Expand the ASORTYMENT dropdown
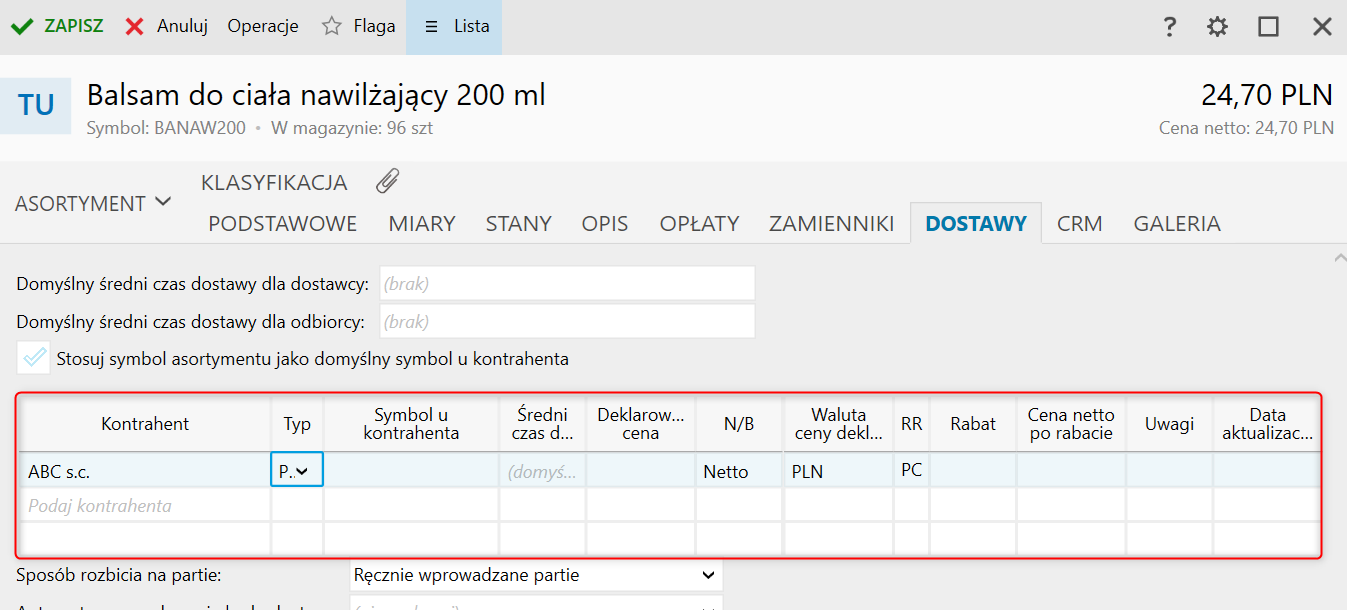Screen dimensions: 1347x610 93,203
